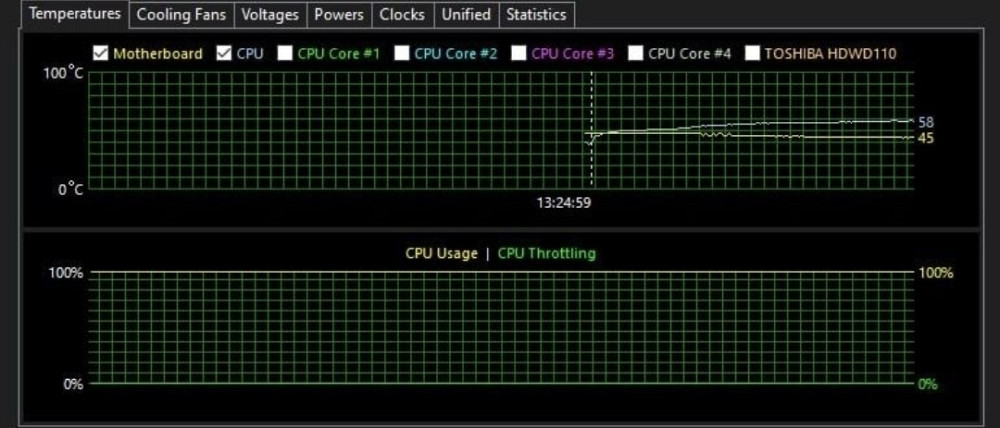Enable the TOSHIBA HDWD110 checkbox
Viewport: 1000px width, 428px height.
click(752, 53)
